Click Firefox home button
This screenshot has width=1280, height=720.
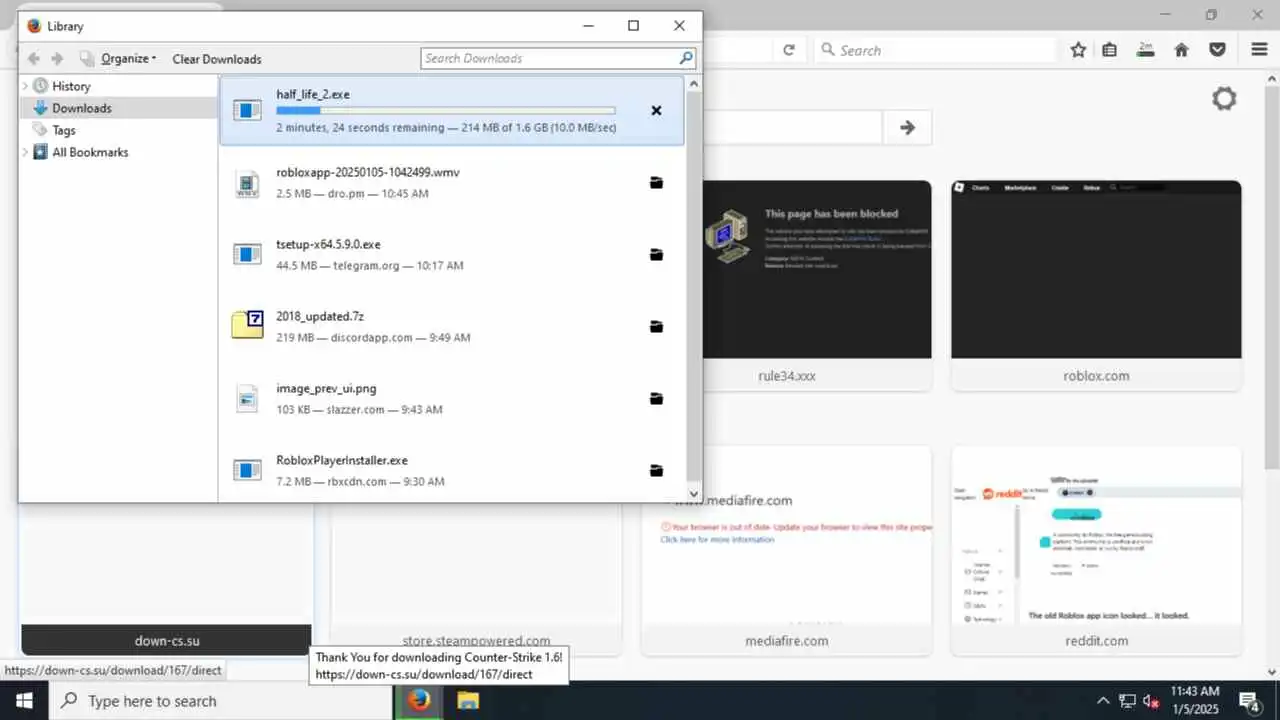[x=1182, y=50]
